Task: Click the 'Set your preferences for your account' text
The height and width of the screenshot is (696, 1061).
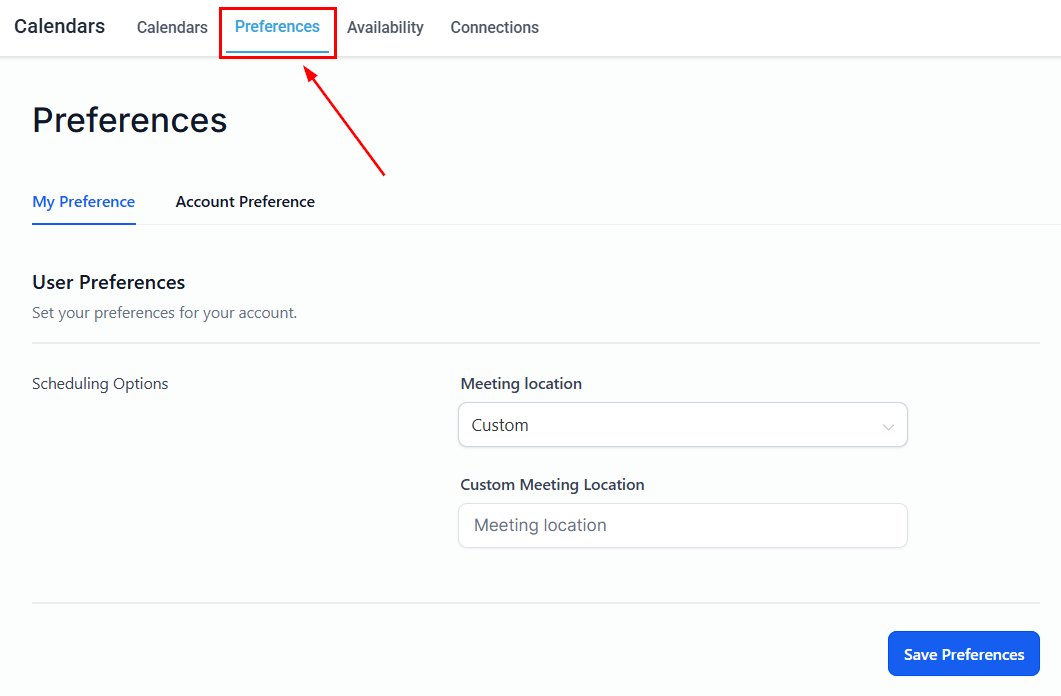Action: pos(164,312)
